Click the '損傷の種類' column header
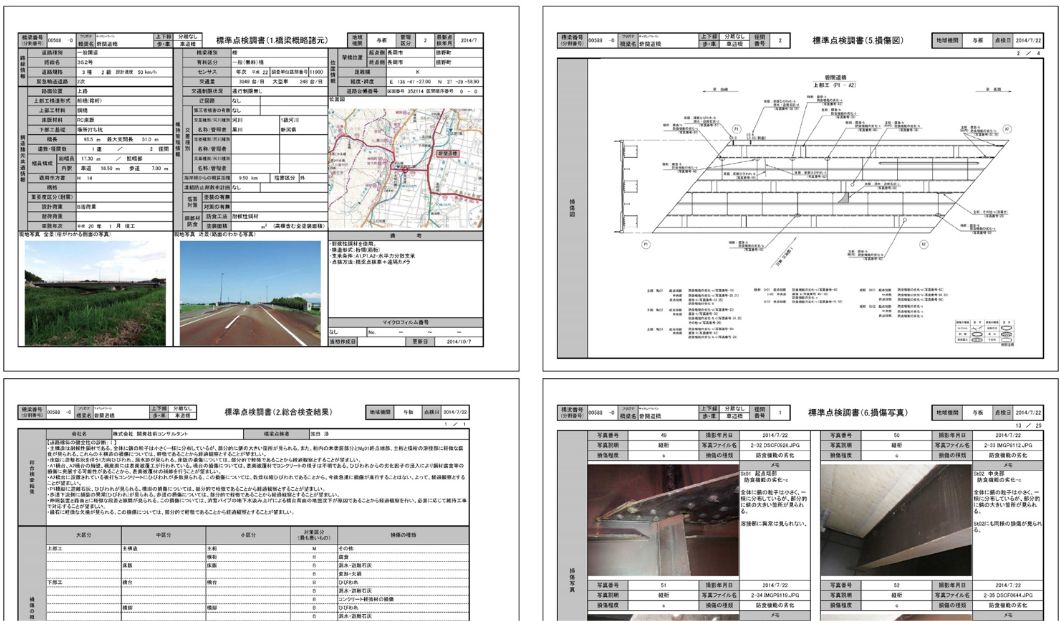This screenshot has width=1060, height=621. pyautogui.click(x=403, y=535)
